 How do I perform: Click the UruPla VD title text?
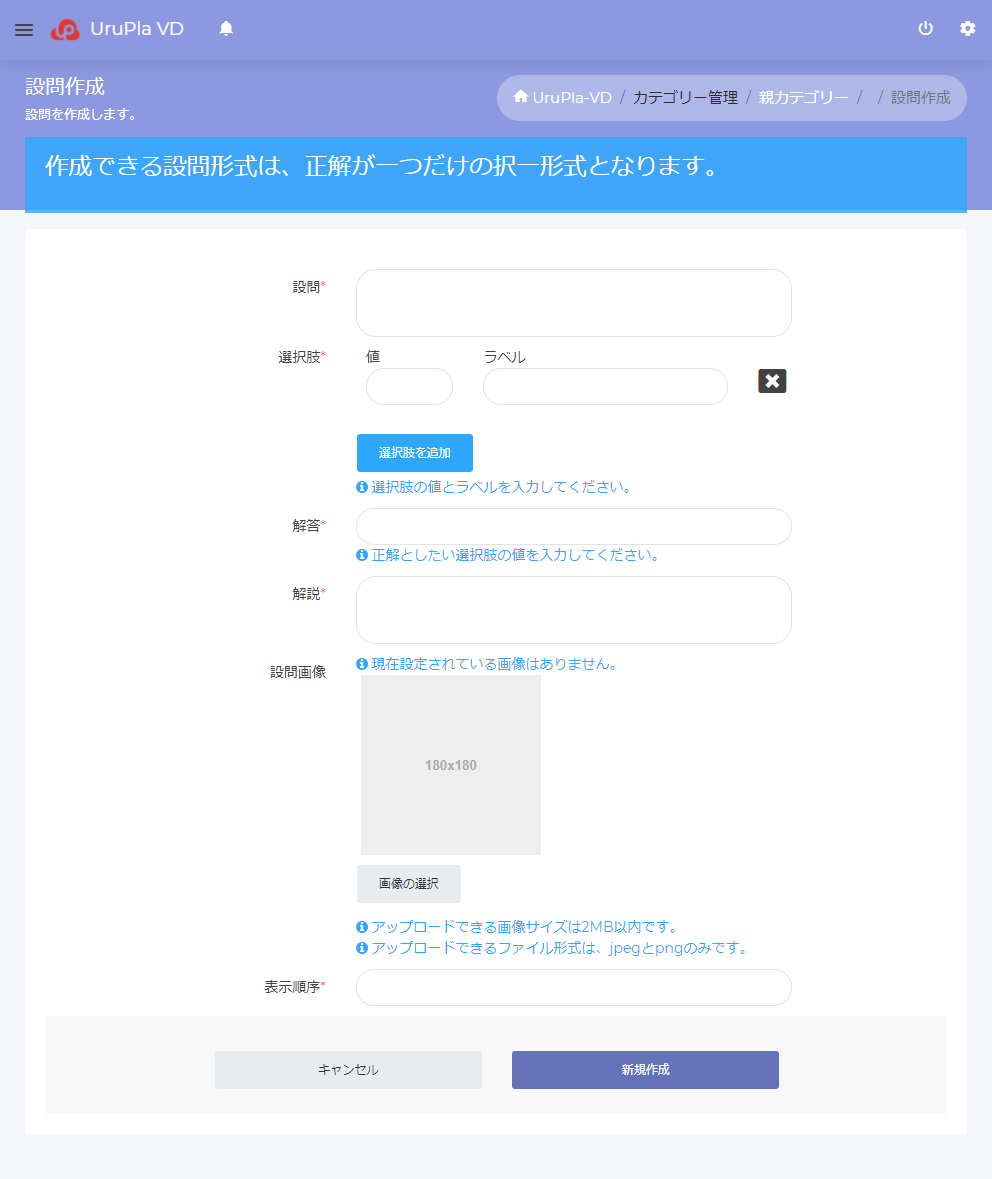(137, 29)
